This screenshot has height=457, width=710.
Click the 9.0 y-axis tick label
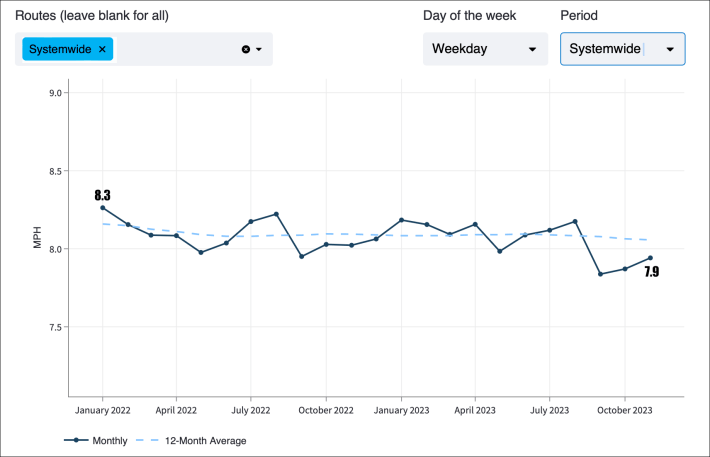(x=54, y=93)
